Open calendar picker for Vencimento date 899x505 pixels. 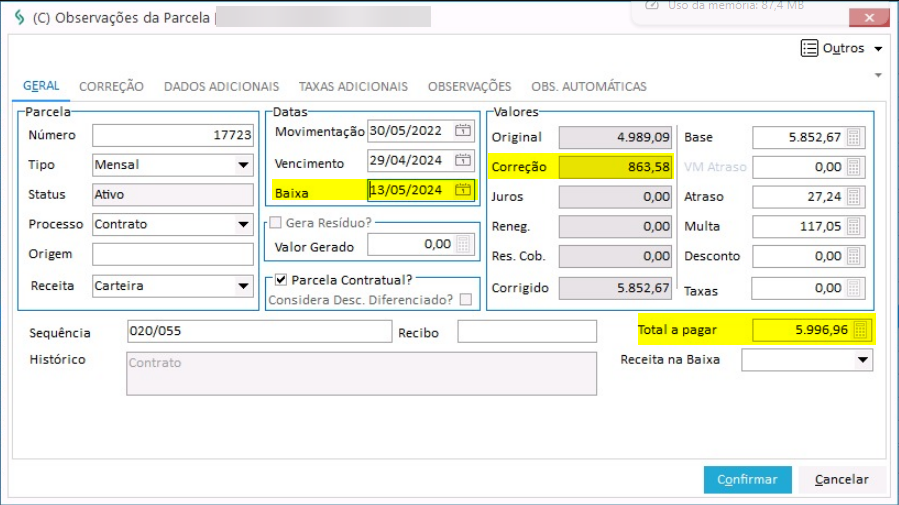coord(463,160)
